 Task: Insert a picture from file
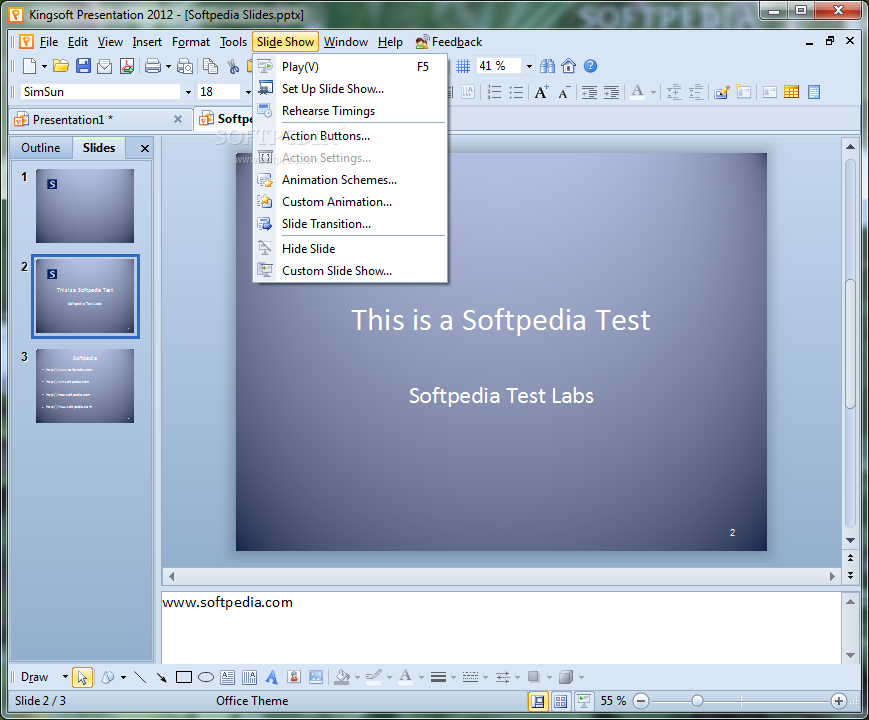316,677
